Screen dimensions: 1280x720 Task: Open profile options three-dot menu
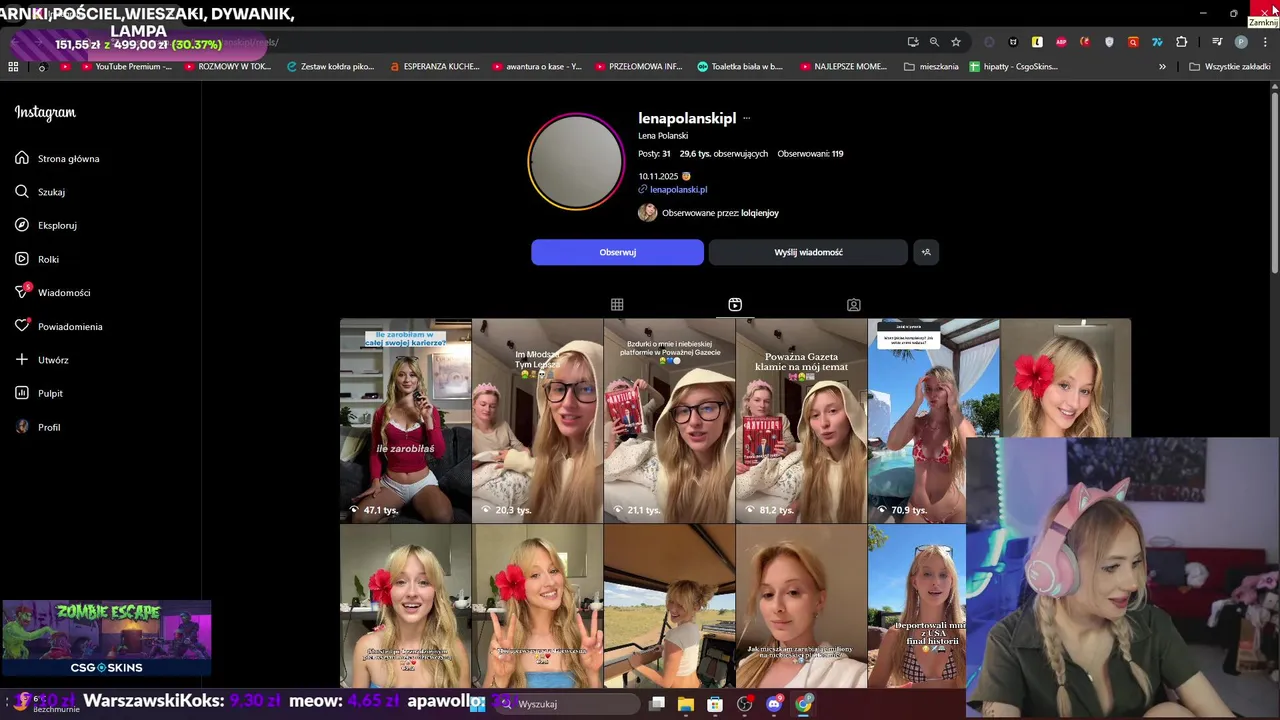coord(746,118)
